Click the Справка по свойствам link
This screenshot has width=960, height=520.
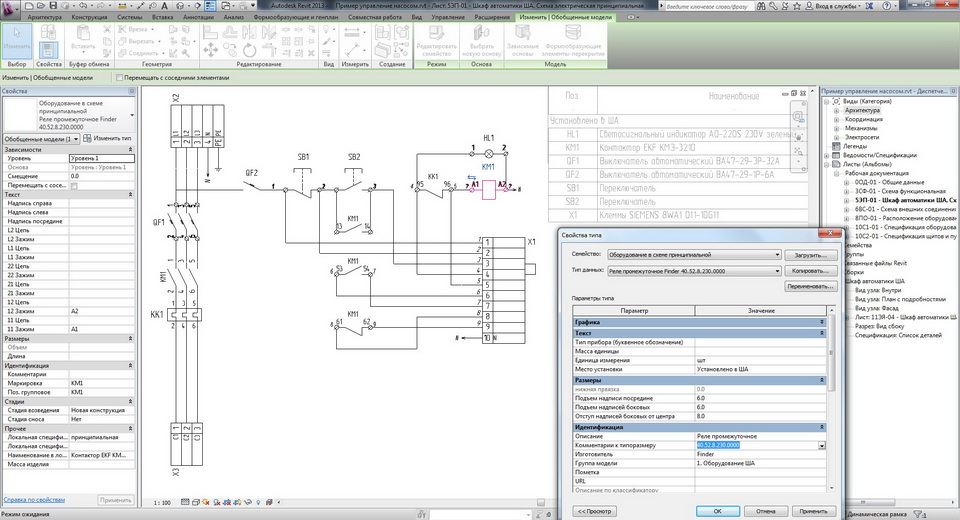pos(34,500)
